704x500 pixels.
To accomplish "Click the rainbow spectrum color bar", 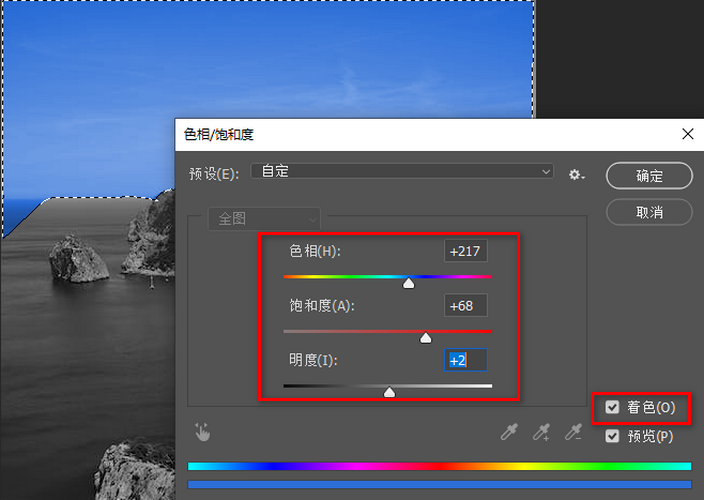I will coord(439,466).
